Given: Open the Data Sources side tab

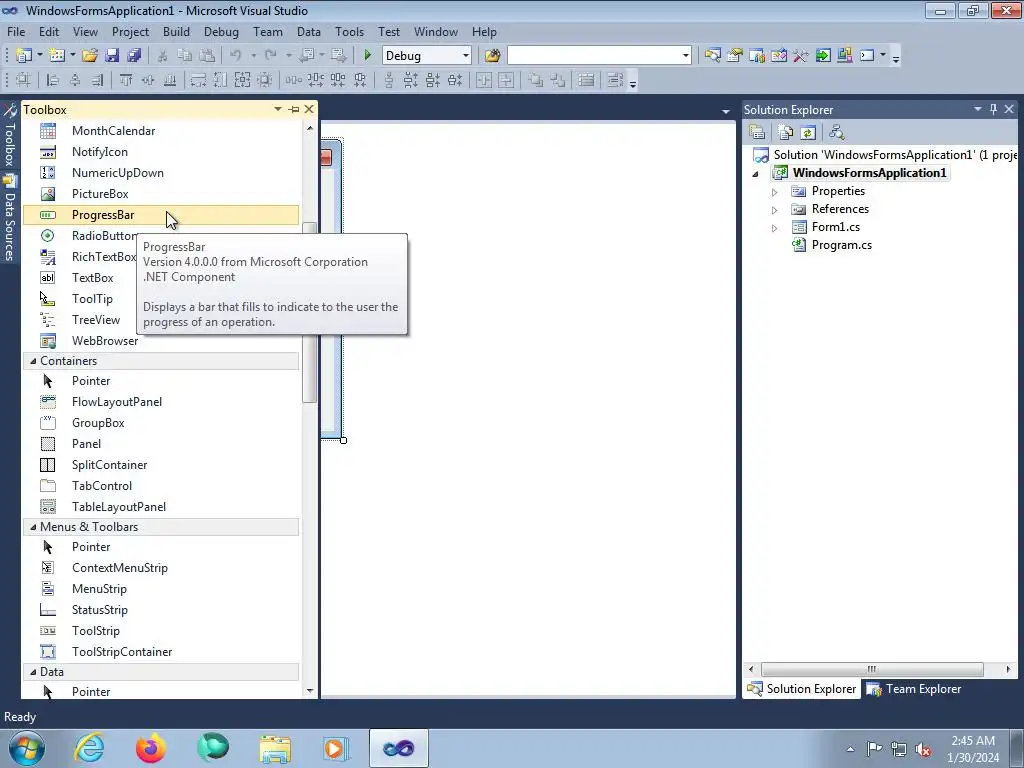Looking at the screenshot, I should (x=9, y=219).
